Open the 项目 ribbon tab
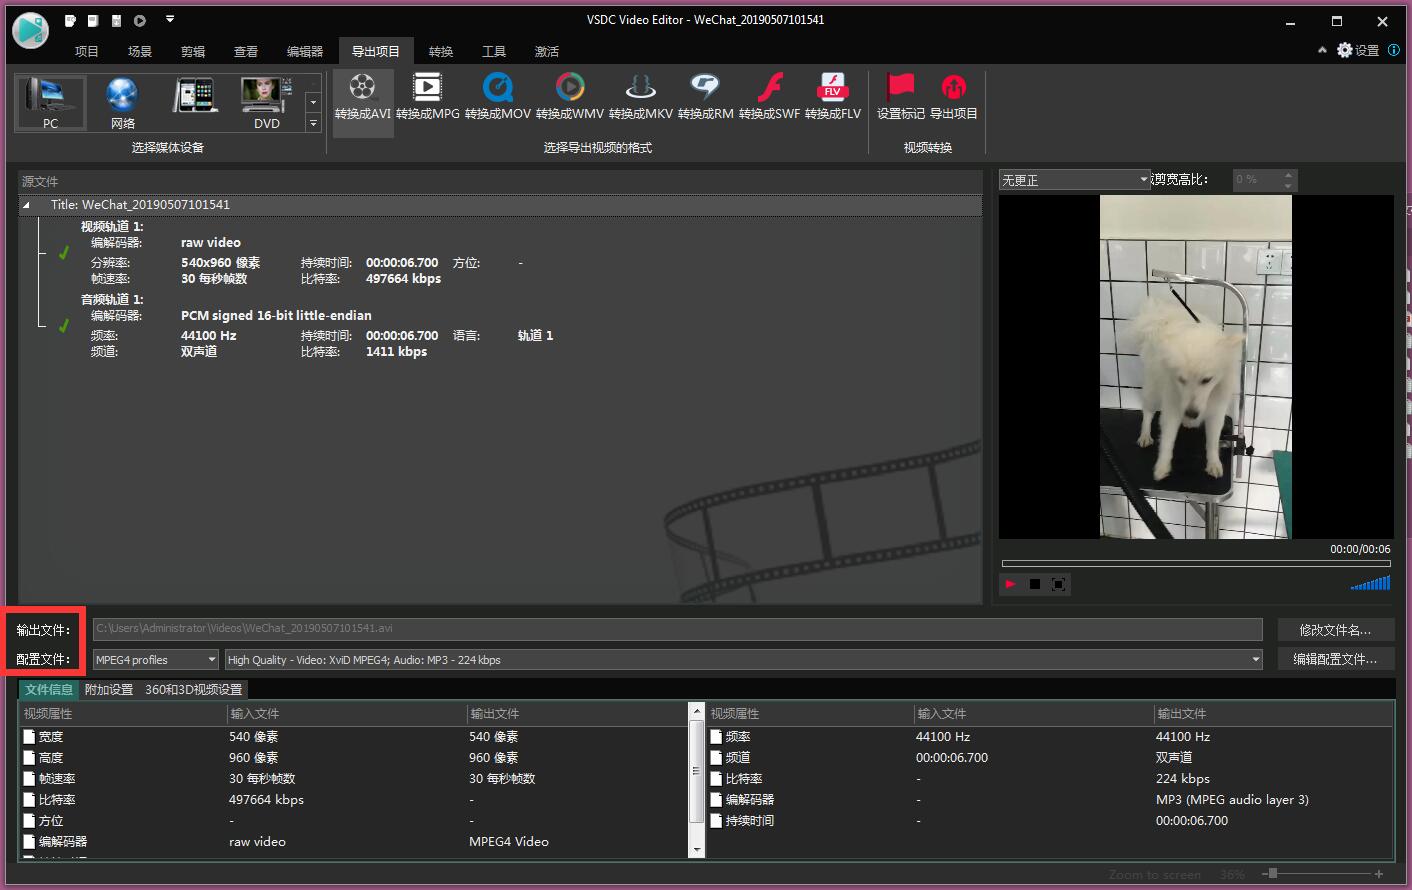The image size is (1412, 890). point(87,52)
